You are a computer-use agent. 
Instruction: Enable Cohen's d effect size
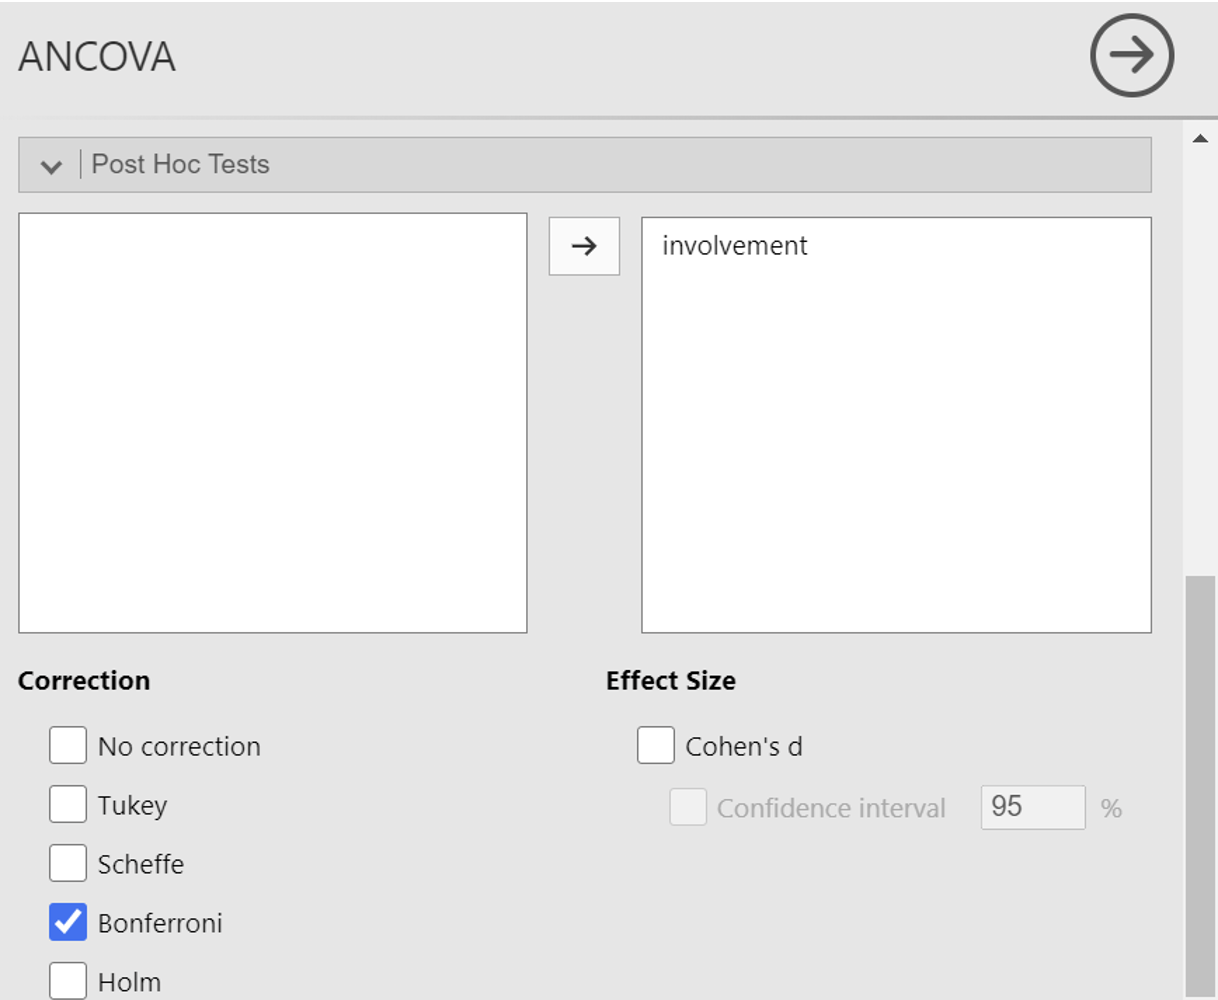point(656,746)
